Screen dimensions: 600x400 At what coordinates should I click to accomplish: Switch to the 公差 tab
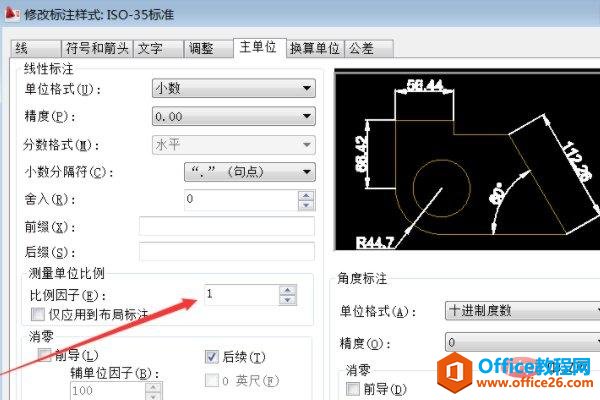(x=369, y=49)
